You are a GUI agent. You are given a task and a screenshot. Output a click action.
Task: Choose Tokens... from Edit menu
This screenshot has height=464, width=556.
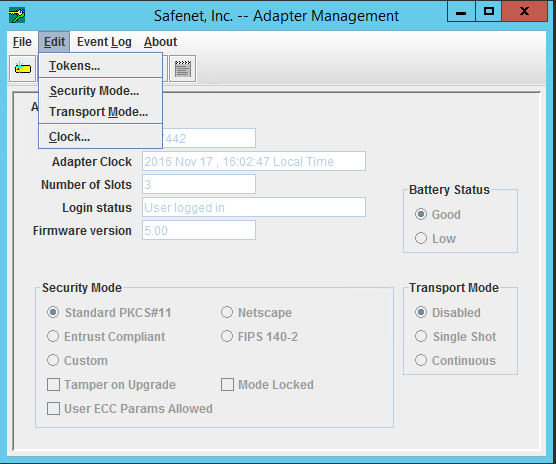pyautogui.click(x=100, y=66)
